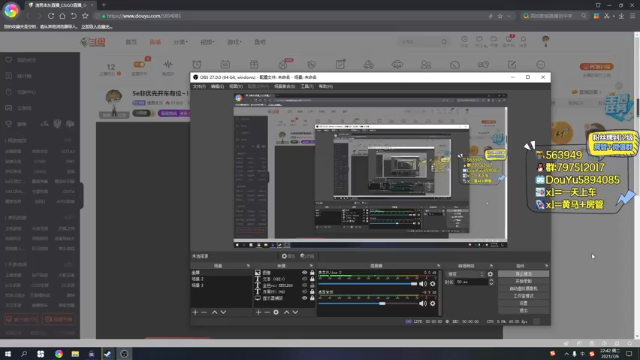Screen dimensions: 640x360
Task: Open settings gear for second mixer channel
Action: 433,303
